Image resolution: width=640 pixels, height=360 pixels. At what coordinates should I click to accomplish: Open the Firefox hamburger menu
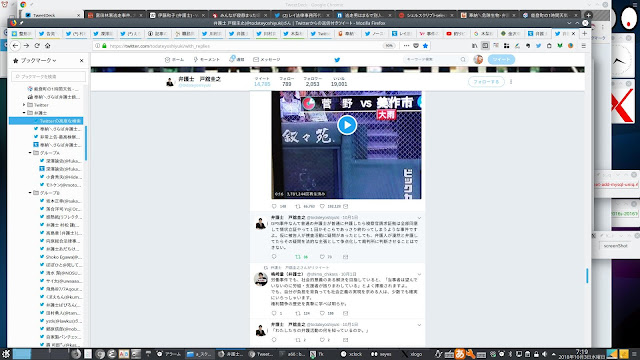click(584, 46)
